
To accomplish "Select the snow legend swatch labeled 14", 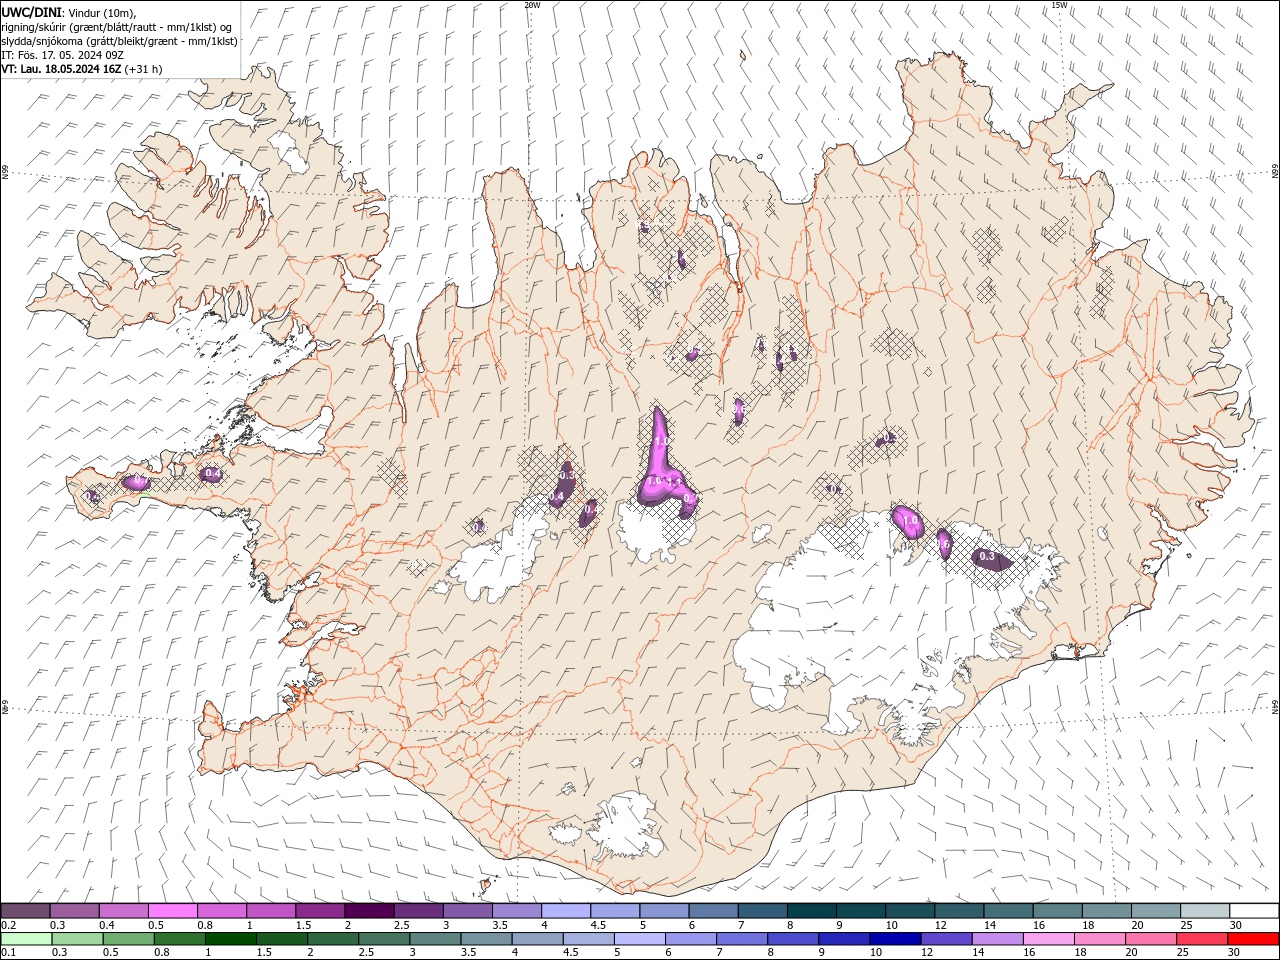I will [1007, 911].
